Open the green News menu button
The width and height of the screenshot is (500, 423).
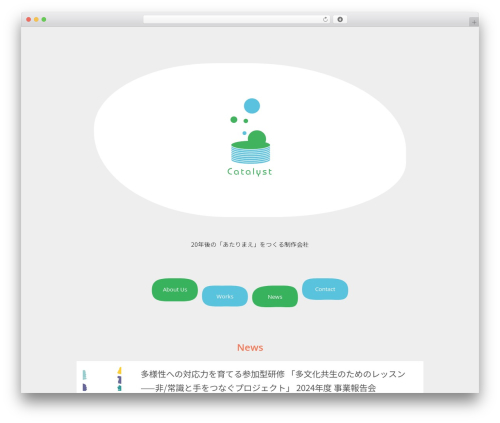click(x=275, y=296)
